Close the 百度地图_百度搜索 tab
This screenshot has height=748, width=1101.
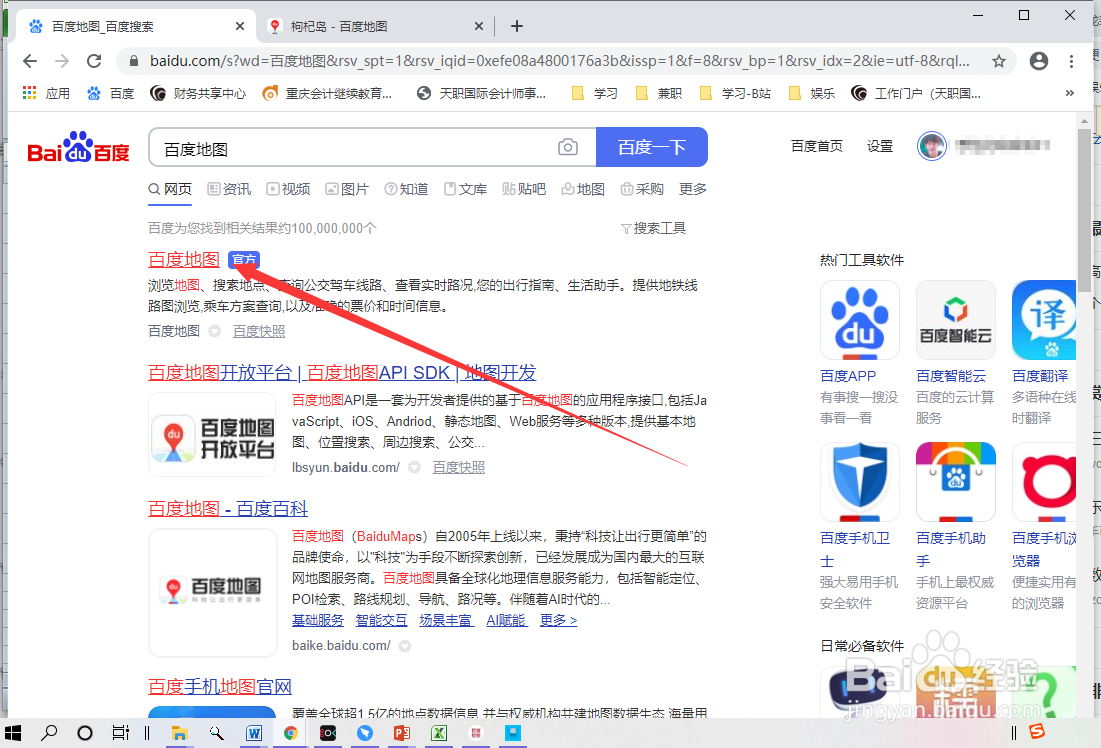(x=239, y=26)
